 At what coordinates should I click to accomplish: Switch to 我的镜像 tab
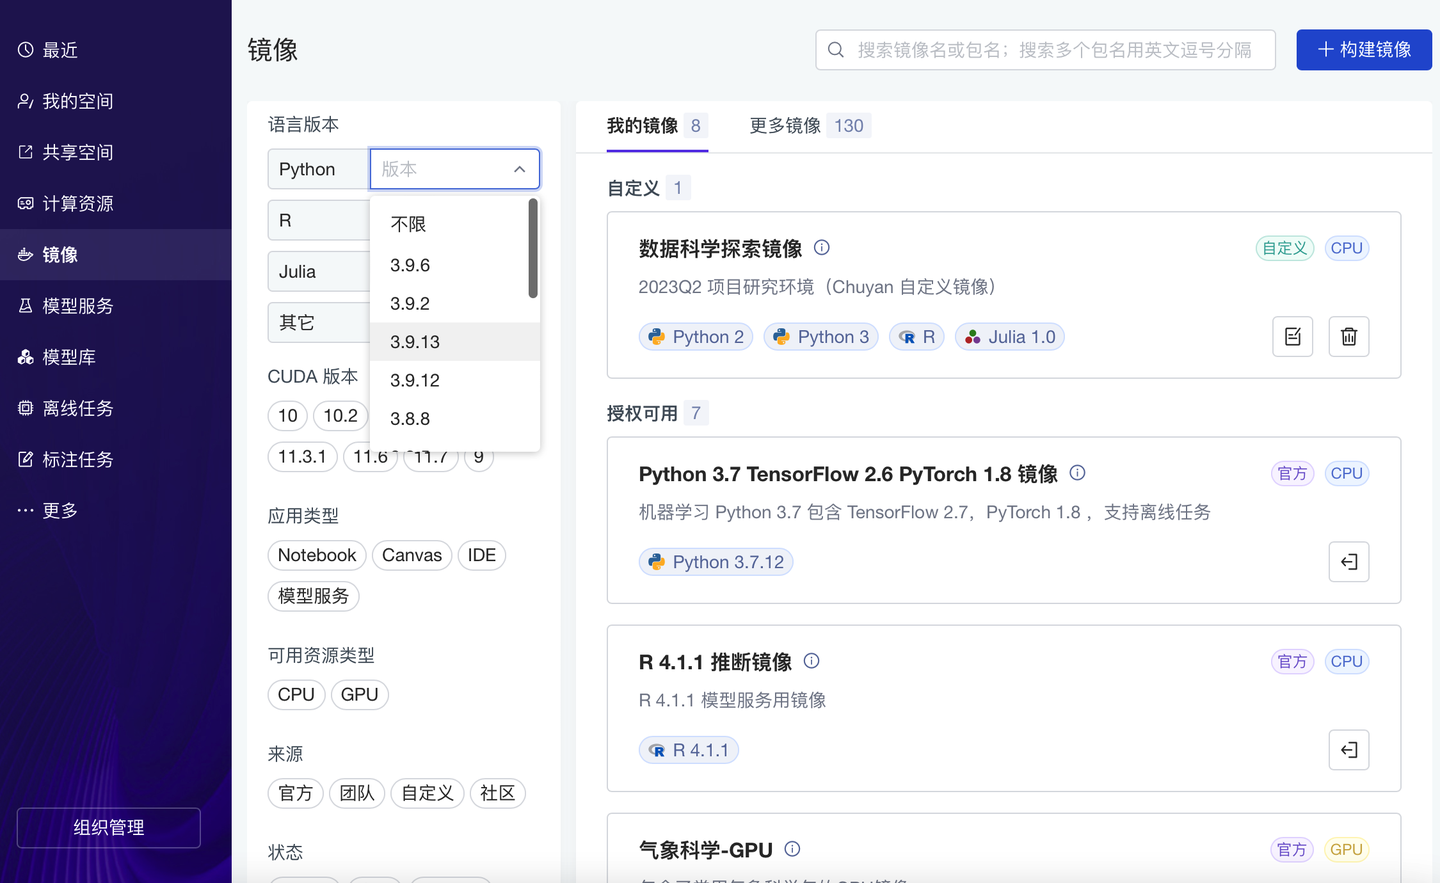pyautogui.click(x=657, y=126)
